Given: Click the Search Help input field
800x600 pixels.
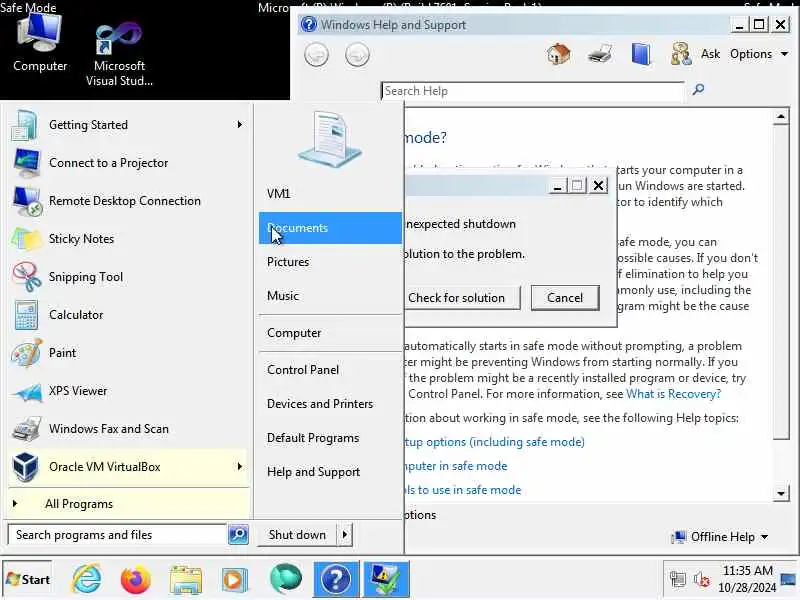Looking at the screenshot, I should coord(533,91).
